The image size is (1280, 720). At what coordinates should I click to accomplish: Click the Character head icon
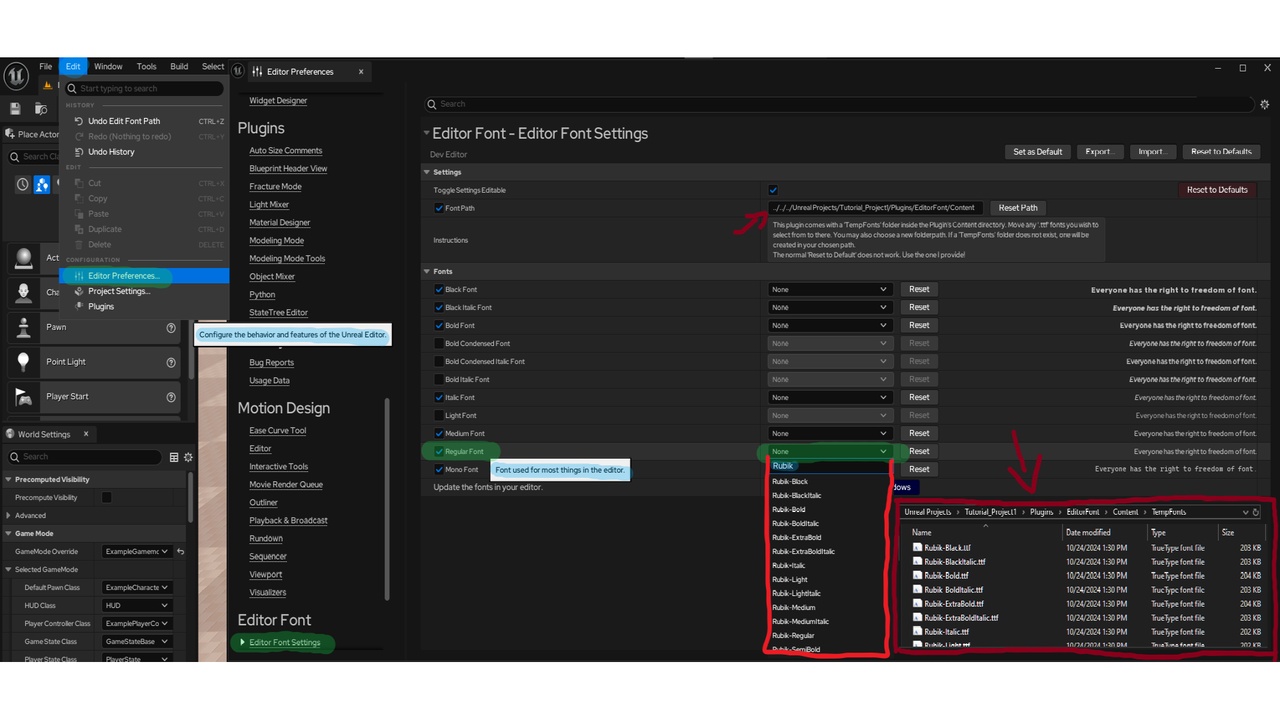click(x=23, y=292)
